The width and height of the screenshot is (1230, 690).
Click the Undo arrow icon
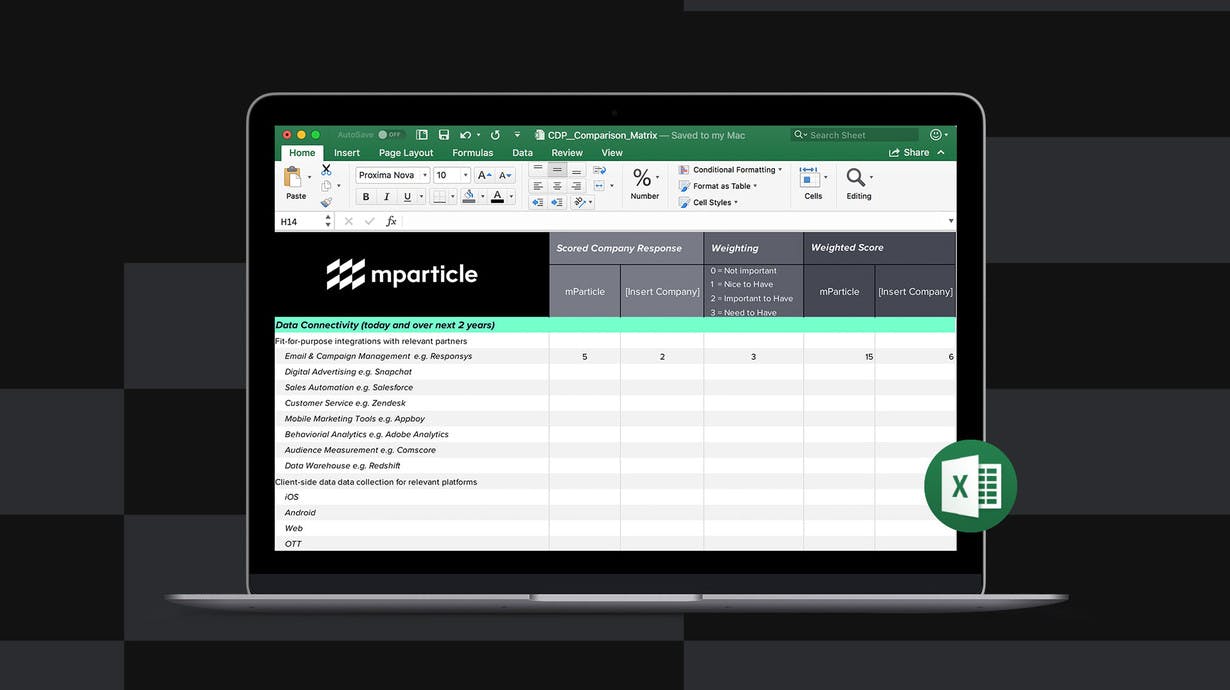pyautogui.click(x=465, y=135)
